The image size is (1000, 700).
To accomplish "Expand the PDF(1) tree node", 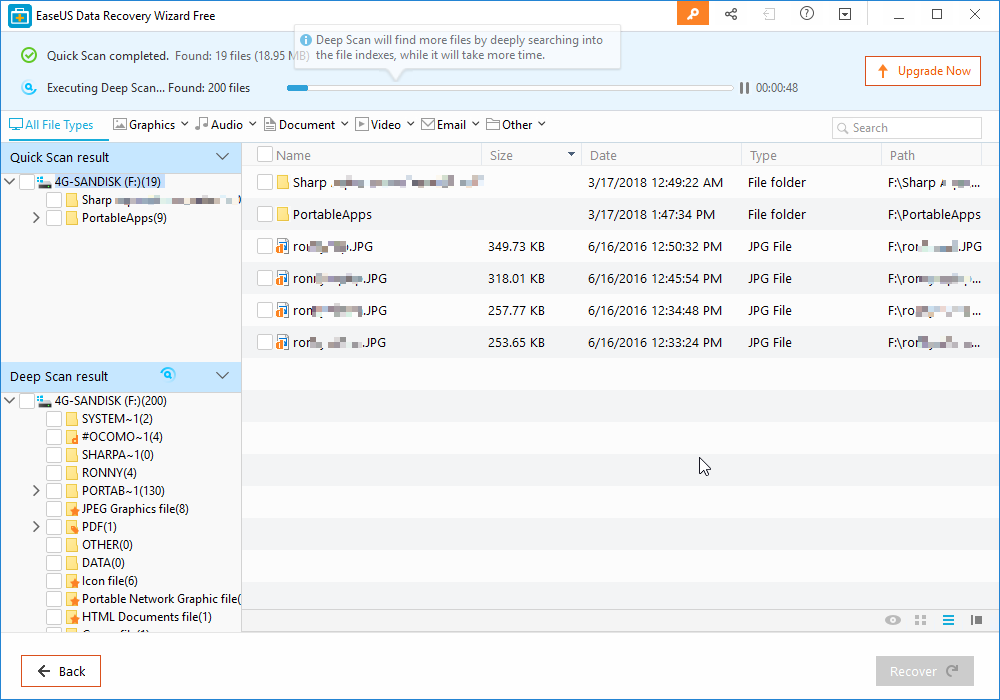I will click(36, 527).
